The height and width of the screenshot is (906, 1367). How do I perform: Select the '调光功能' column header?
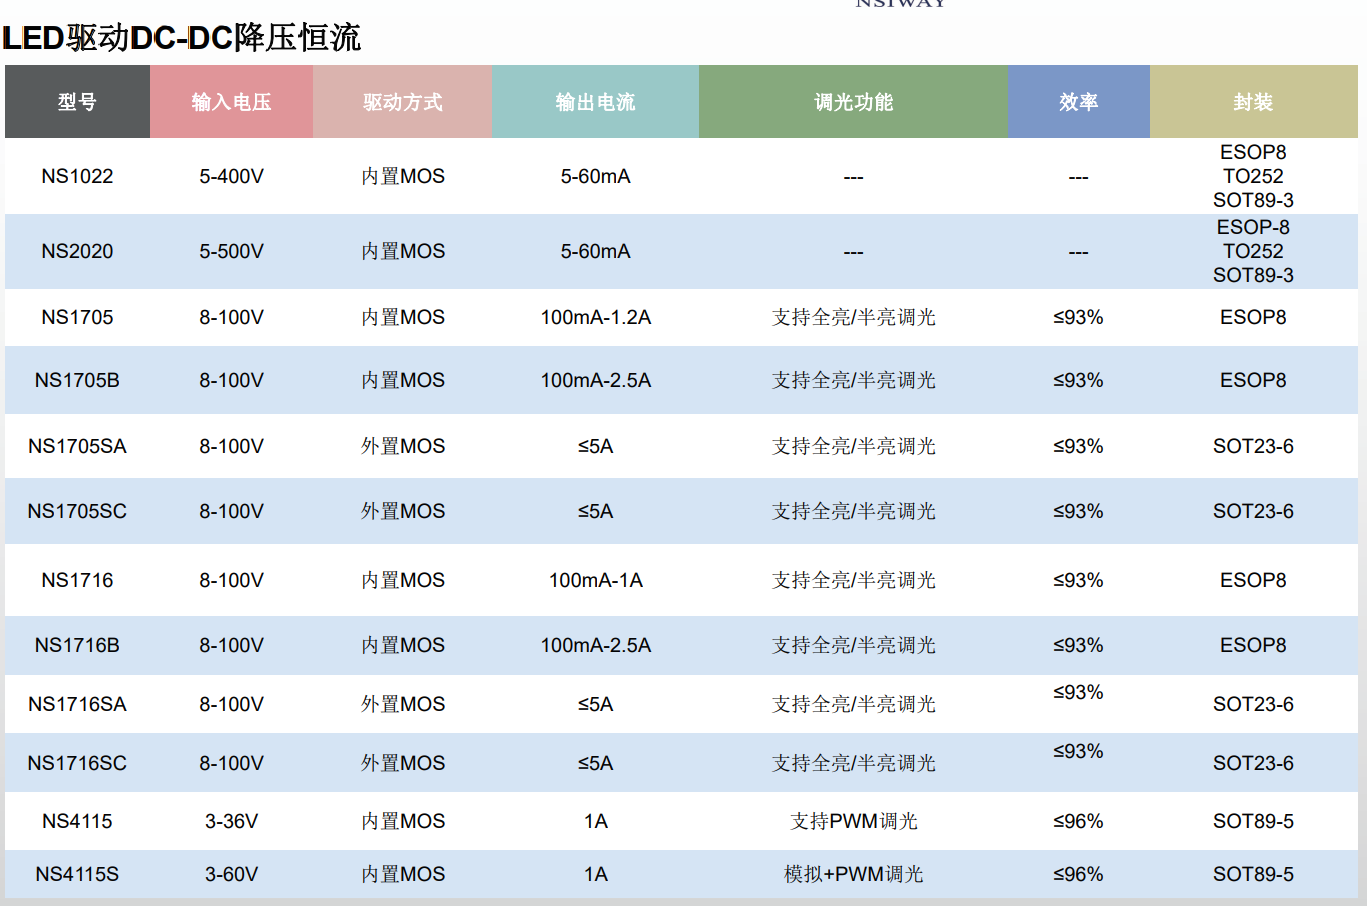tap(853, 102)
